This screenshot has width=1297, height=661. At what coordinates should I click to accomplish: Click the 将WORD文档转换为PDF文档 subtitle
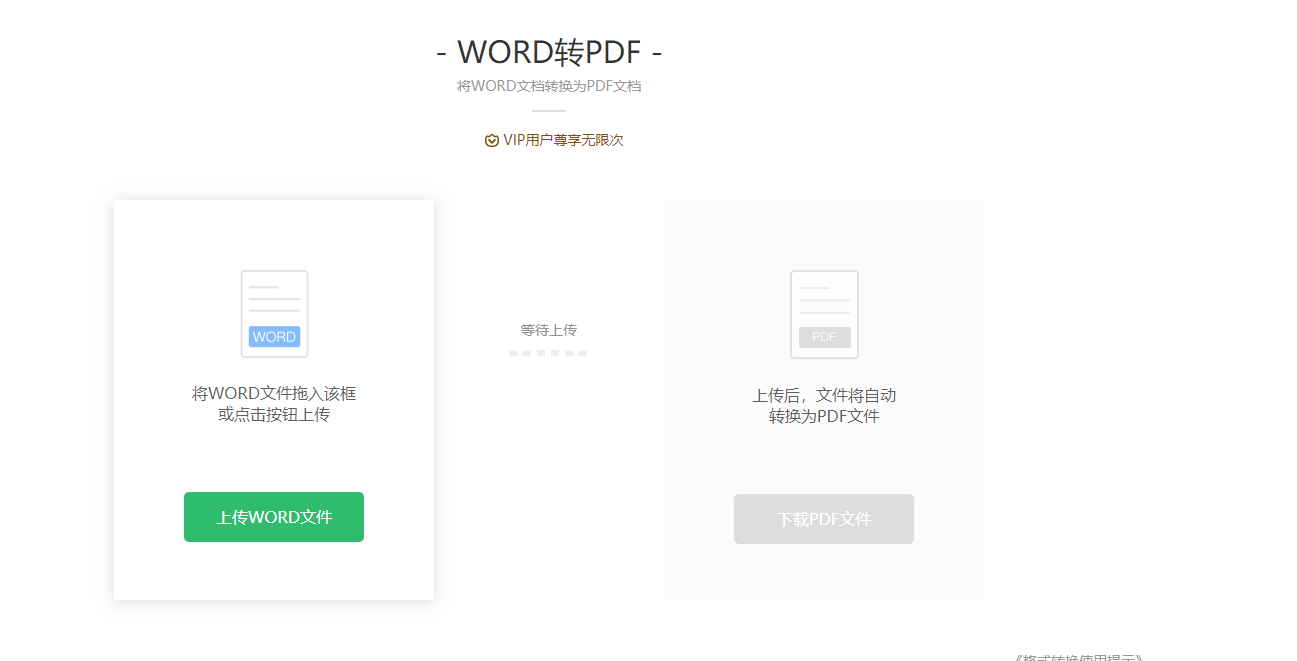[x=549, y=86]
